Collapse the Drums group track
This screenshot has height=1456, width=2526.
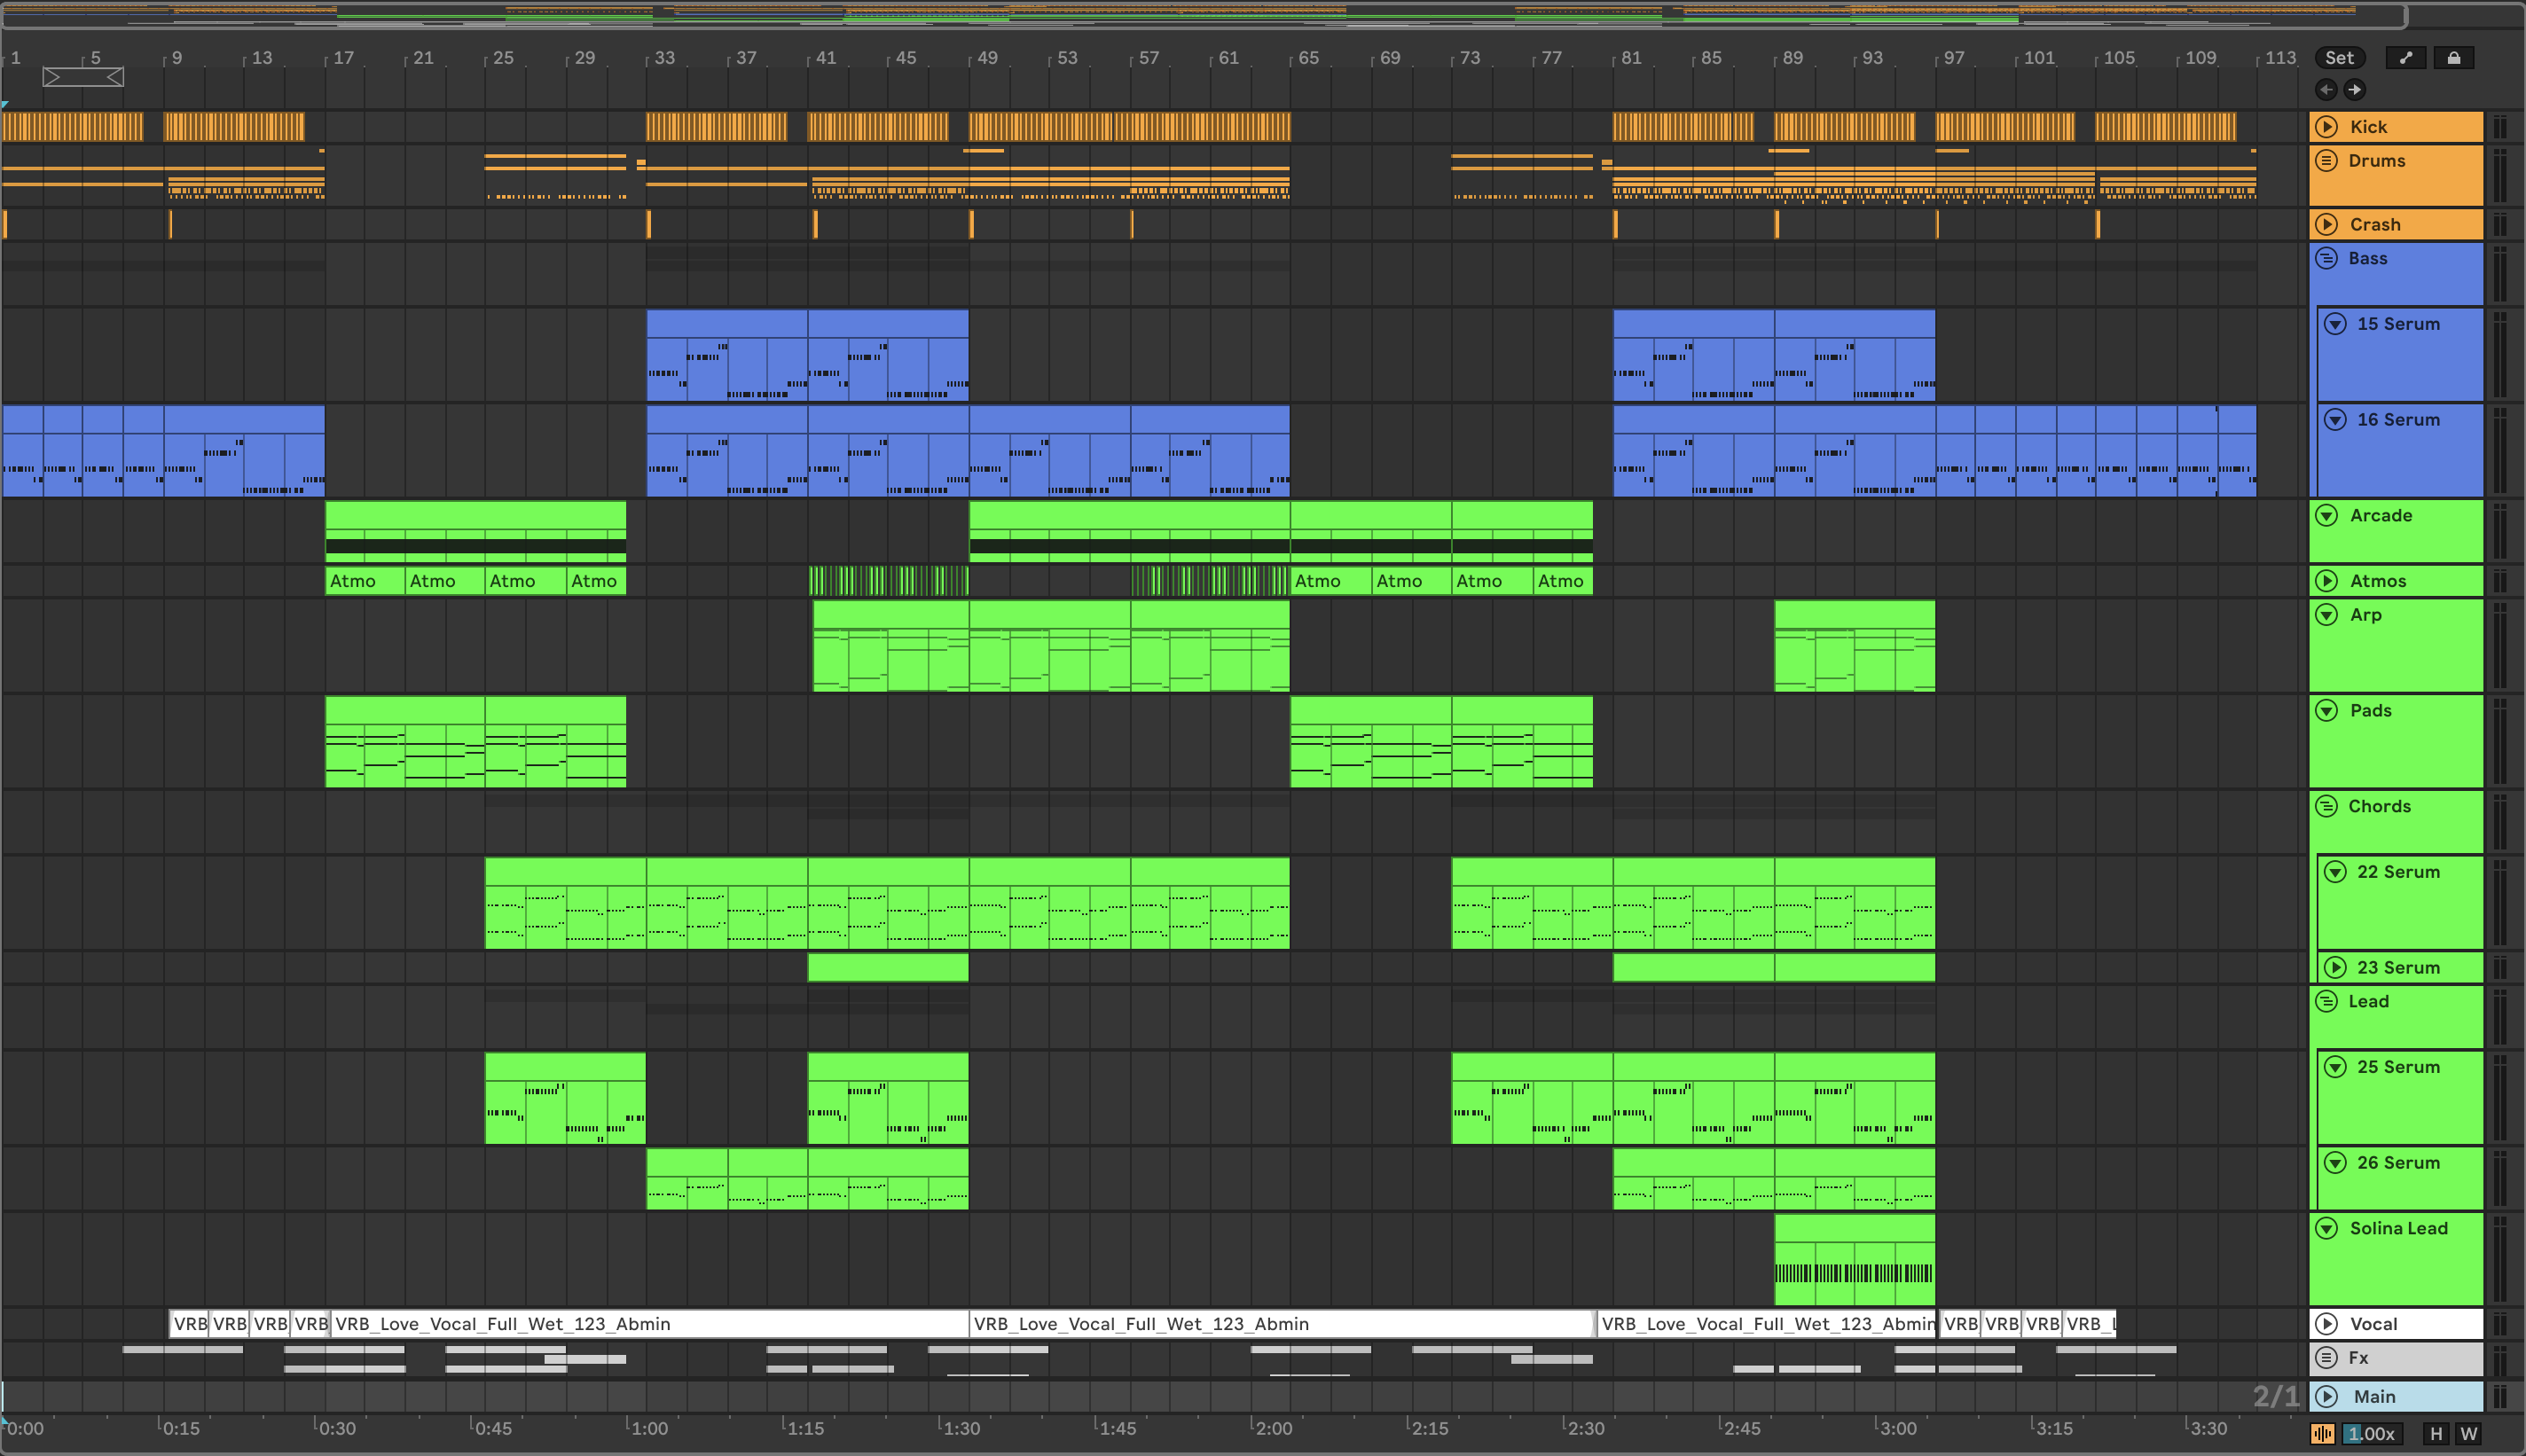pos(2327,160)
